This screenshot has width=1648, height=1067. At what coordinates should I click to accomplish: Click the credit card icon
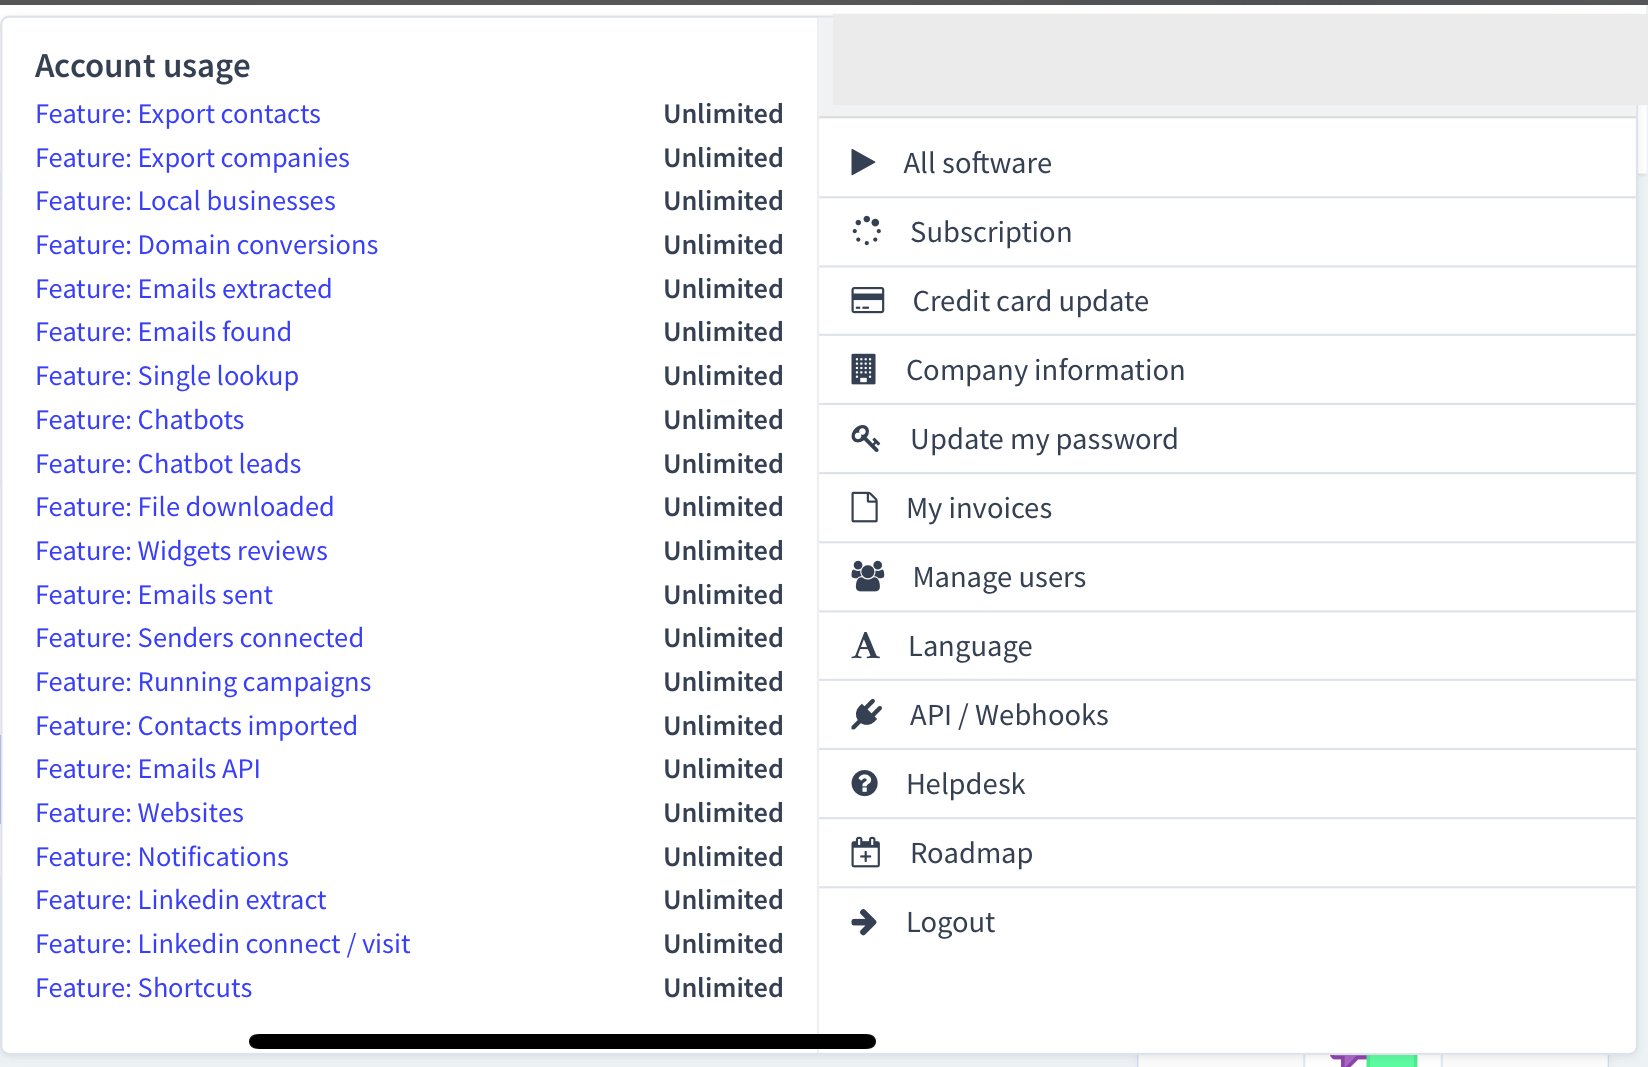point(867,301)
